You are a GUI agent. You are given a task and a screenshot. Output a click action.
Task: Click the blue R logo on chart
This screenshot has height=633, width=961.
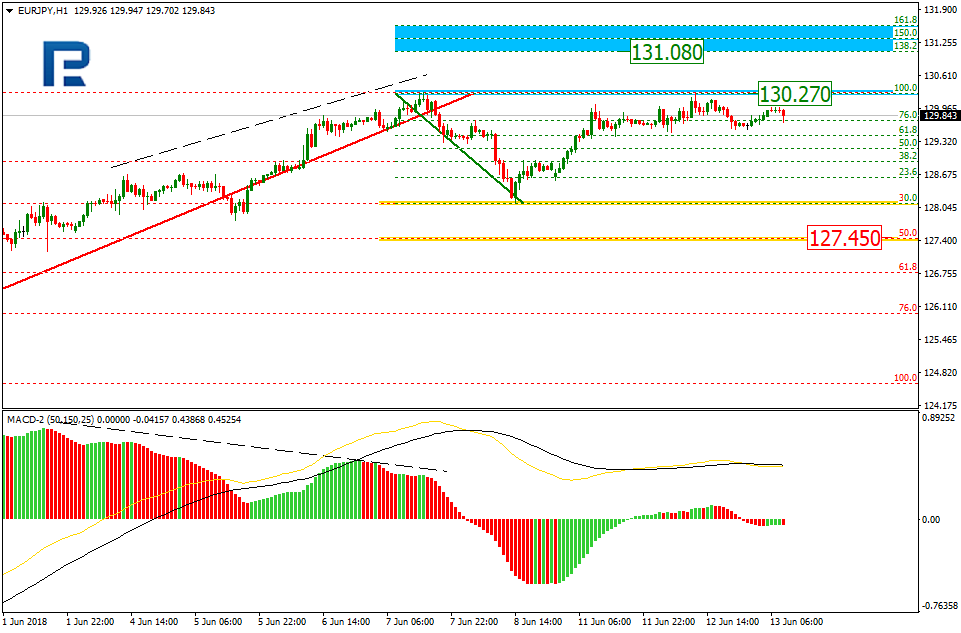click(65, 64)
